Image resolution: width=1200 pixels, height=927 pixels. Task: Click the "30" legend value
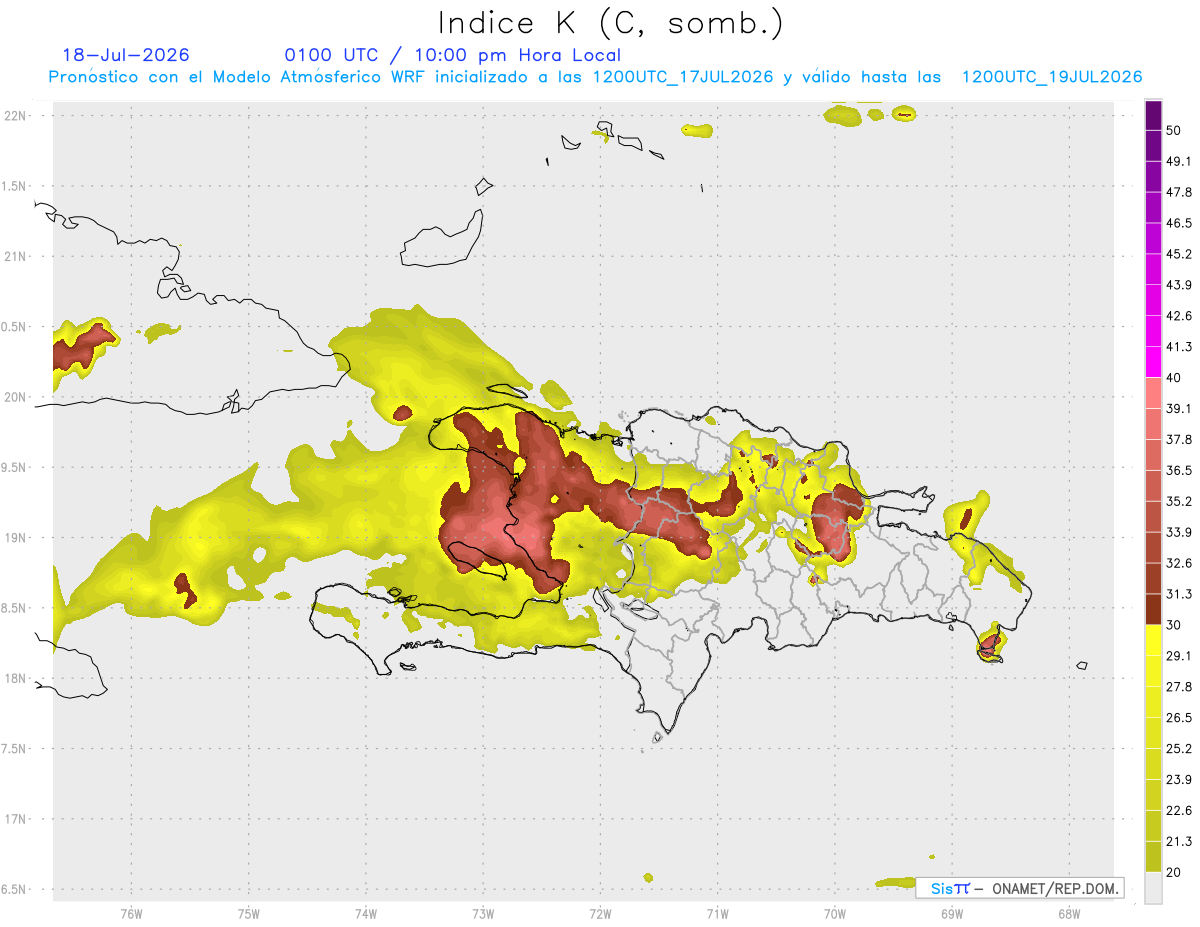coord(1174,625)
